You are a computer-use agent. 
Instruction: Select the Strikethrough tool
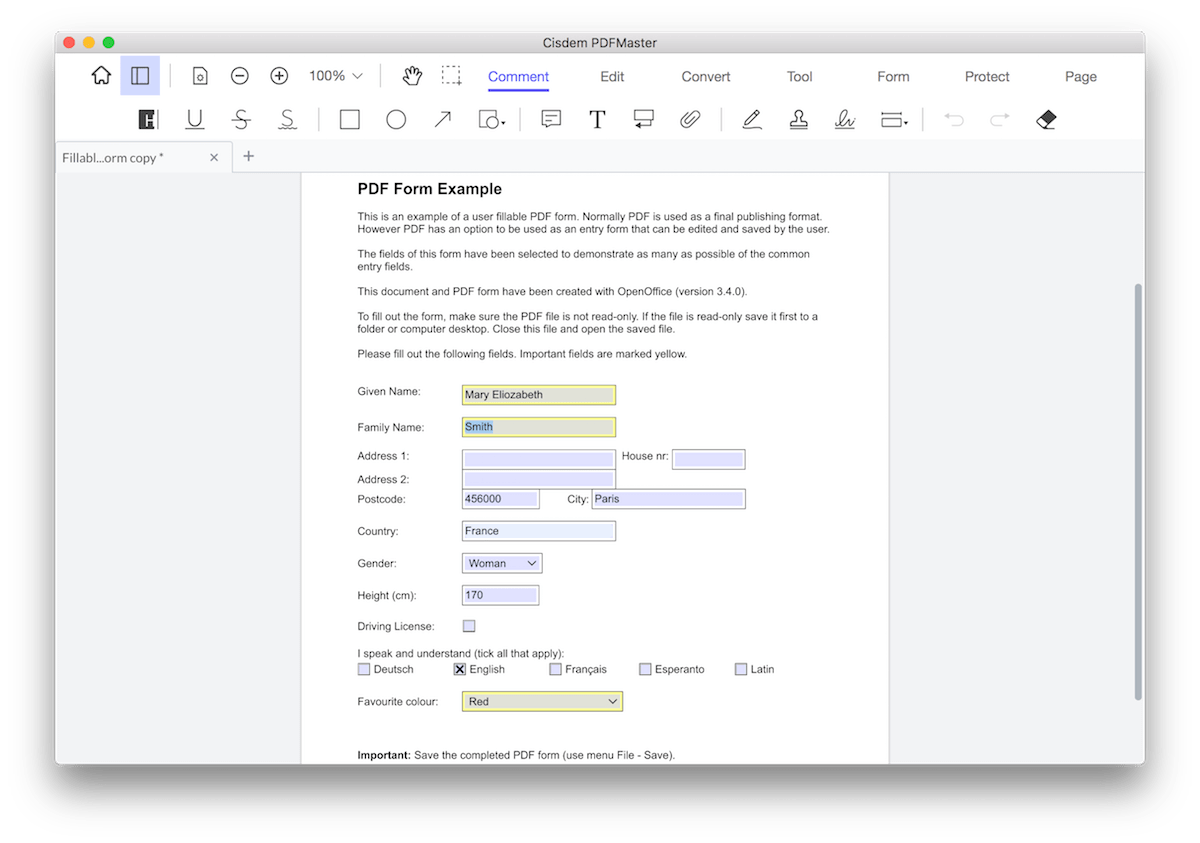(241, 120)
